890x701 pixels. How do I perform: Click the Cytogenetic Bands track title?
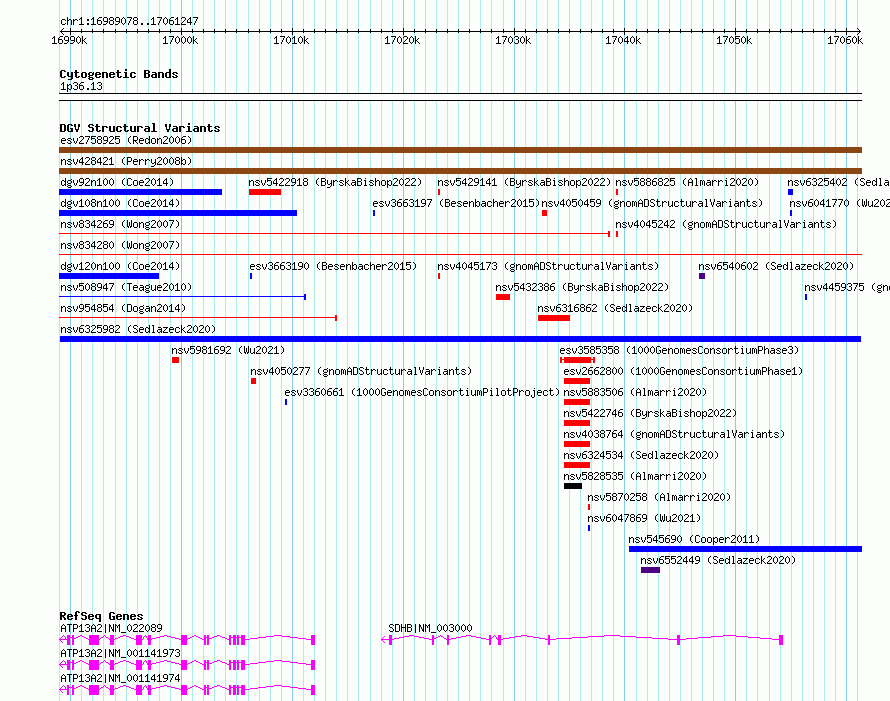click(119, 74)
